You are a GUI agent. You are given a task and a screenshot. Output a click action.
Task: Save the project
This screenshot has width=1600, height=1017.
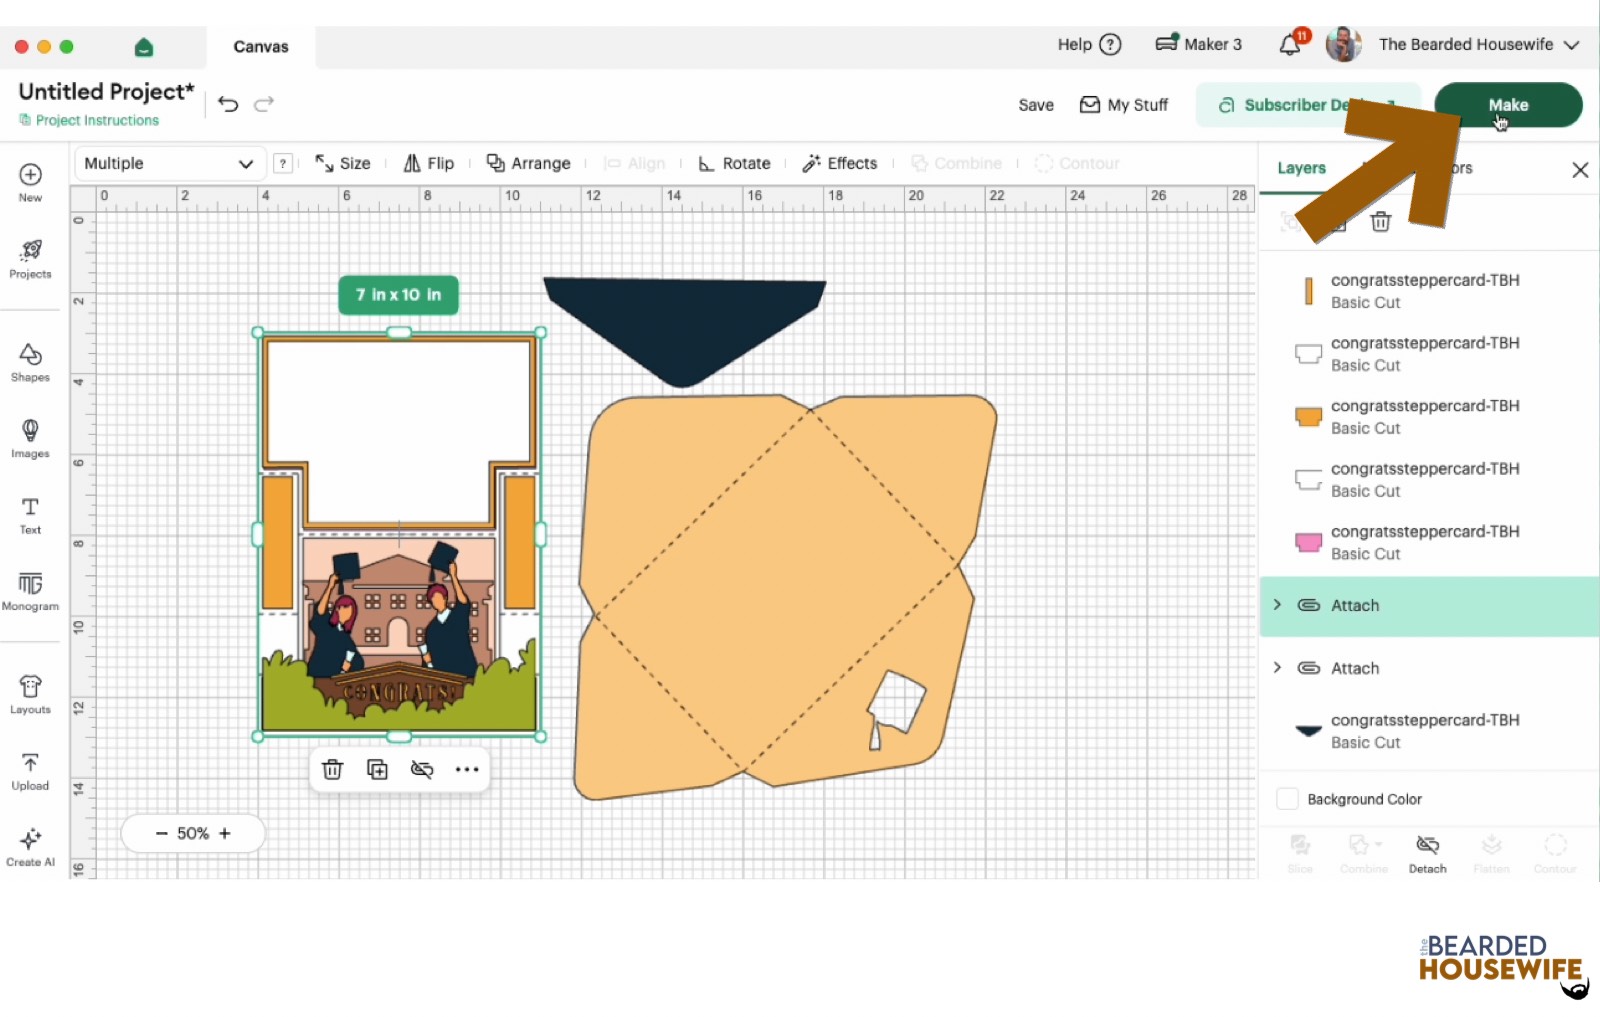coord(1036,105)
